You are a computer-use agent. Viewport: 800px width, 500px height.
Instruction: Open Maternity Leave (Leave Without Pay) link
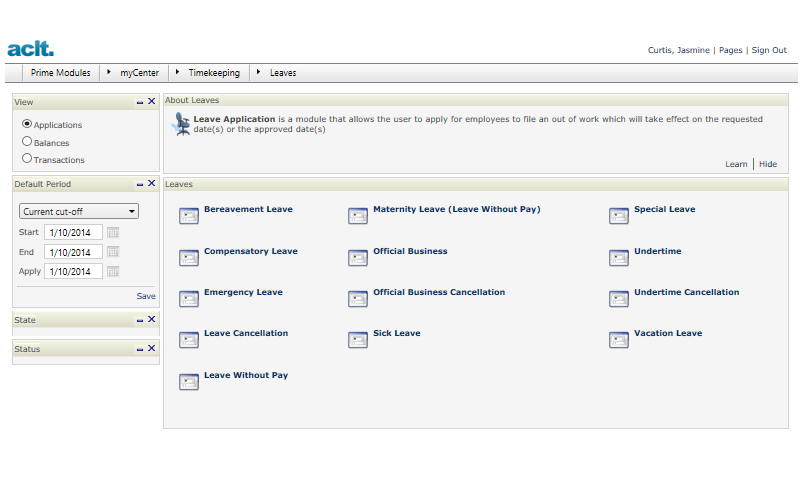click(457, 209)
